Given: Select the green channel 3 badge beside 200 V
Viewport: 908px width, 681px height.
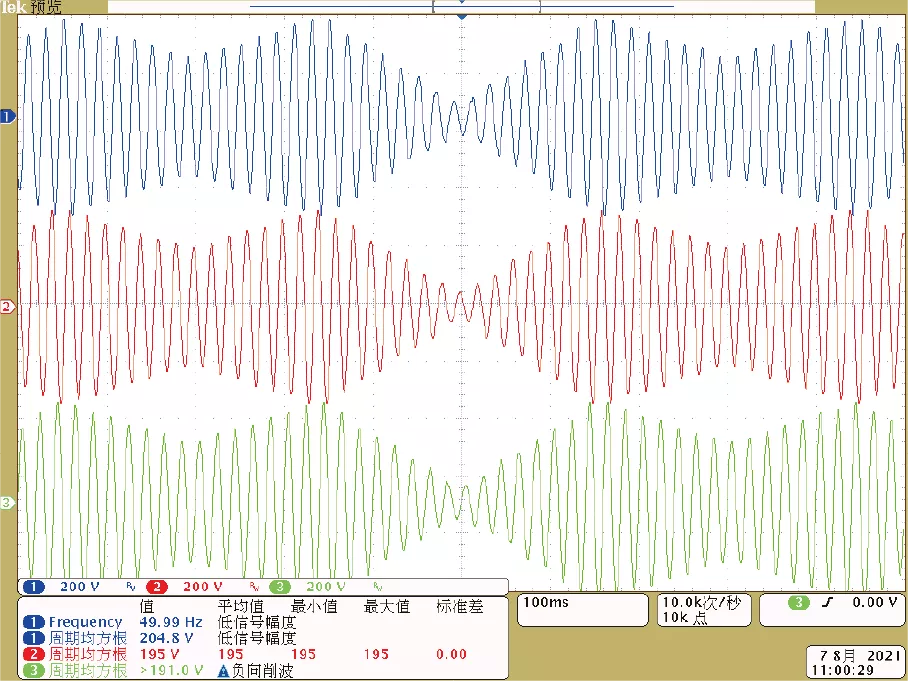Looking at the screenshot, I should (280, 587).
